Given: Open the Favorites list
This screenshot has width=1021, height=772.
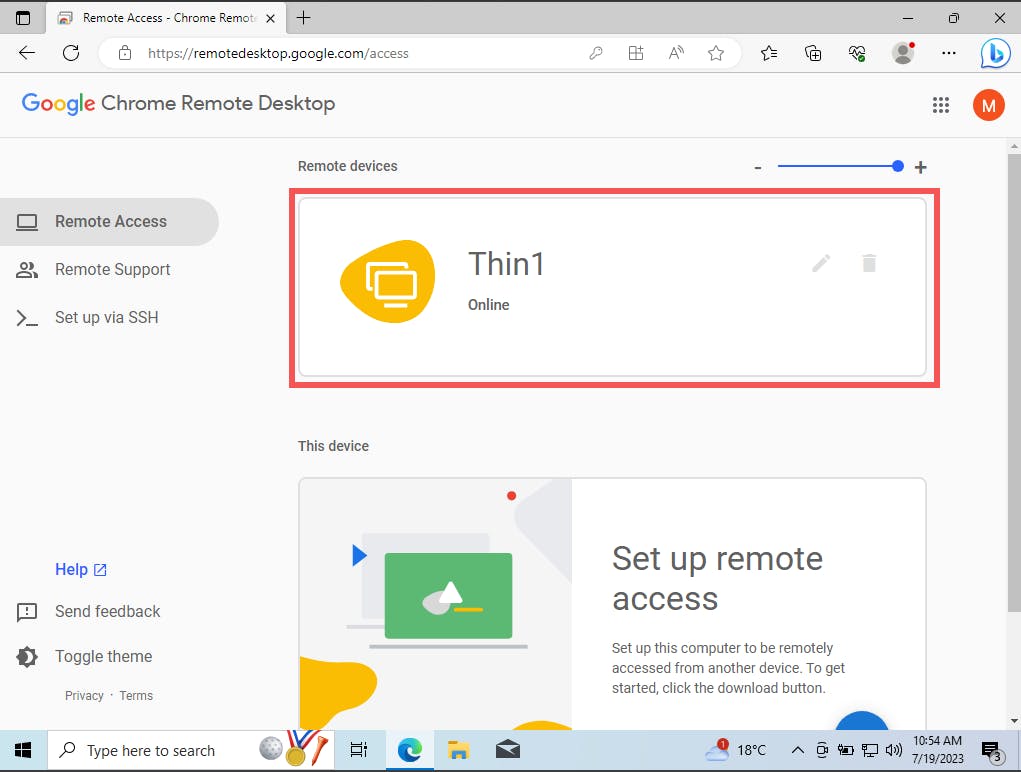Looking at the screenshot, I should (x=769, y=53).
